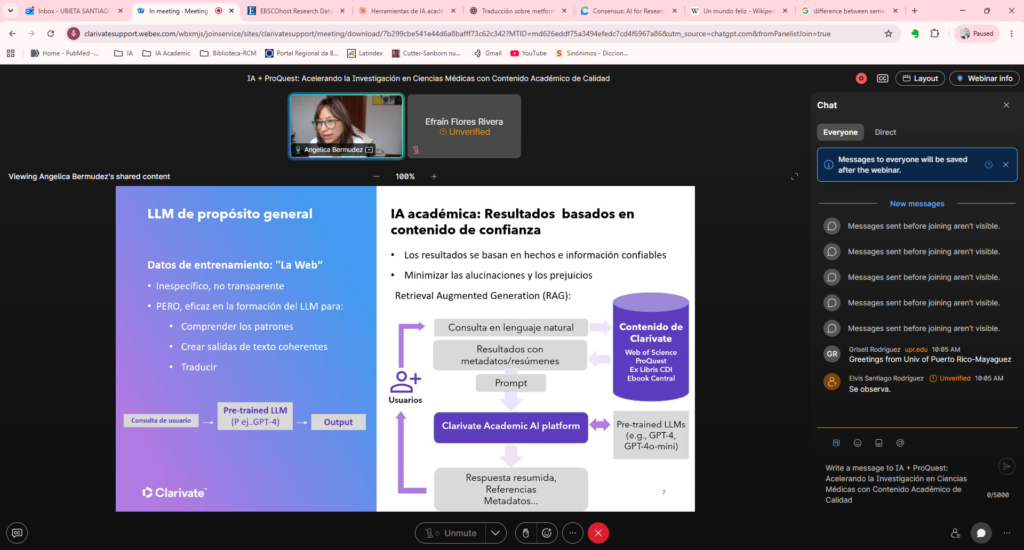Close the Chat panel
The width and height of the screenshot is (1024, 550).
1006,105
